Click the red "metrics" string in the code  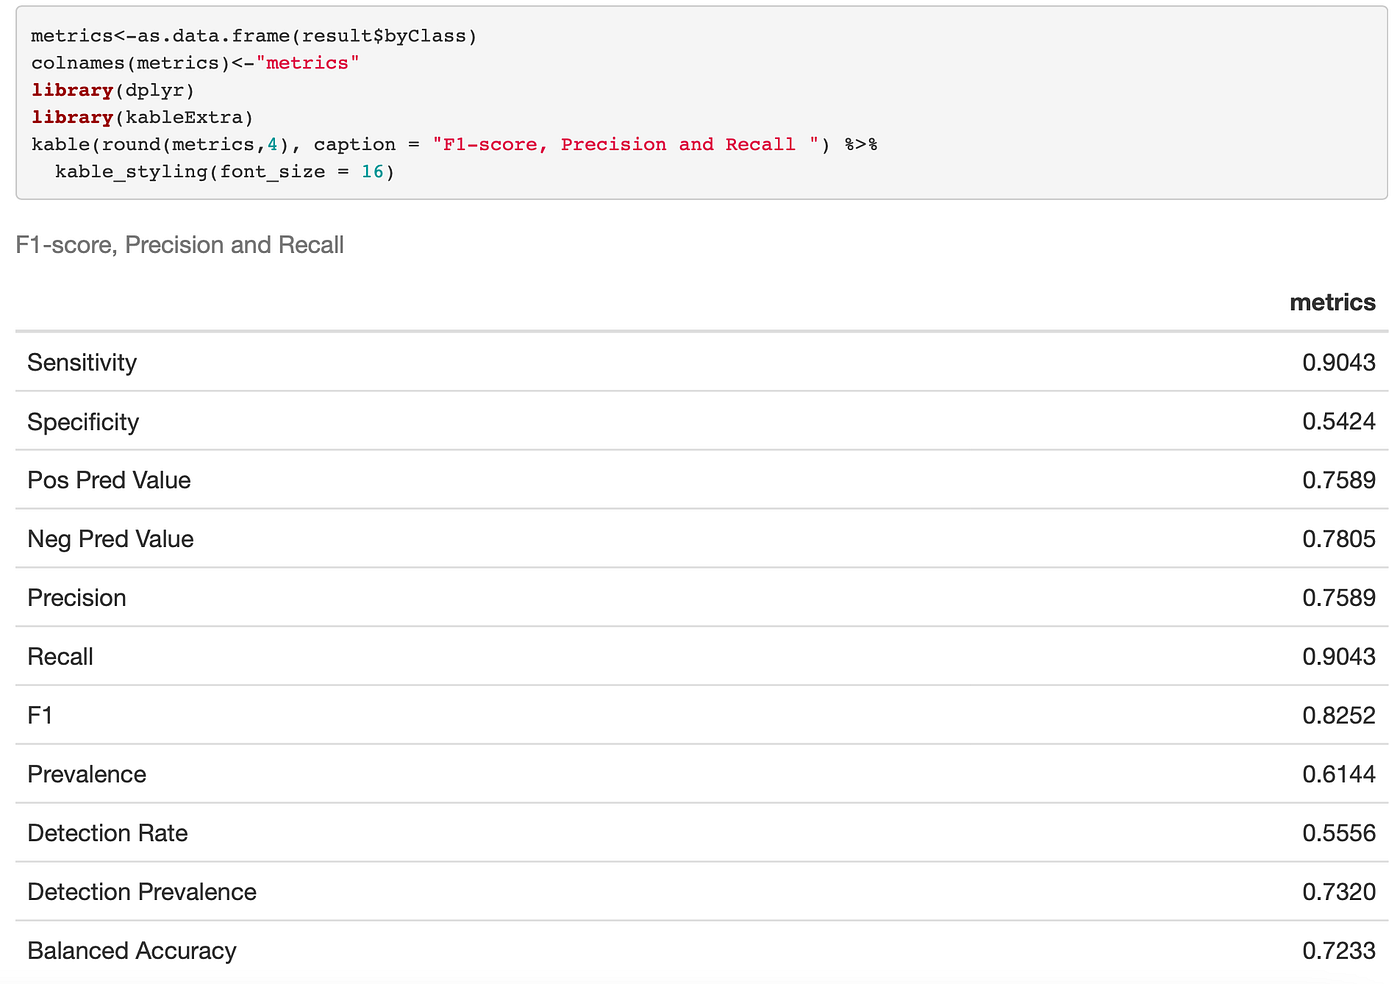click(x=307, y=63)
